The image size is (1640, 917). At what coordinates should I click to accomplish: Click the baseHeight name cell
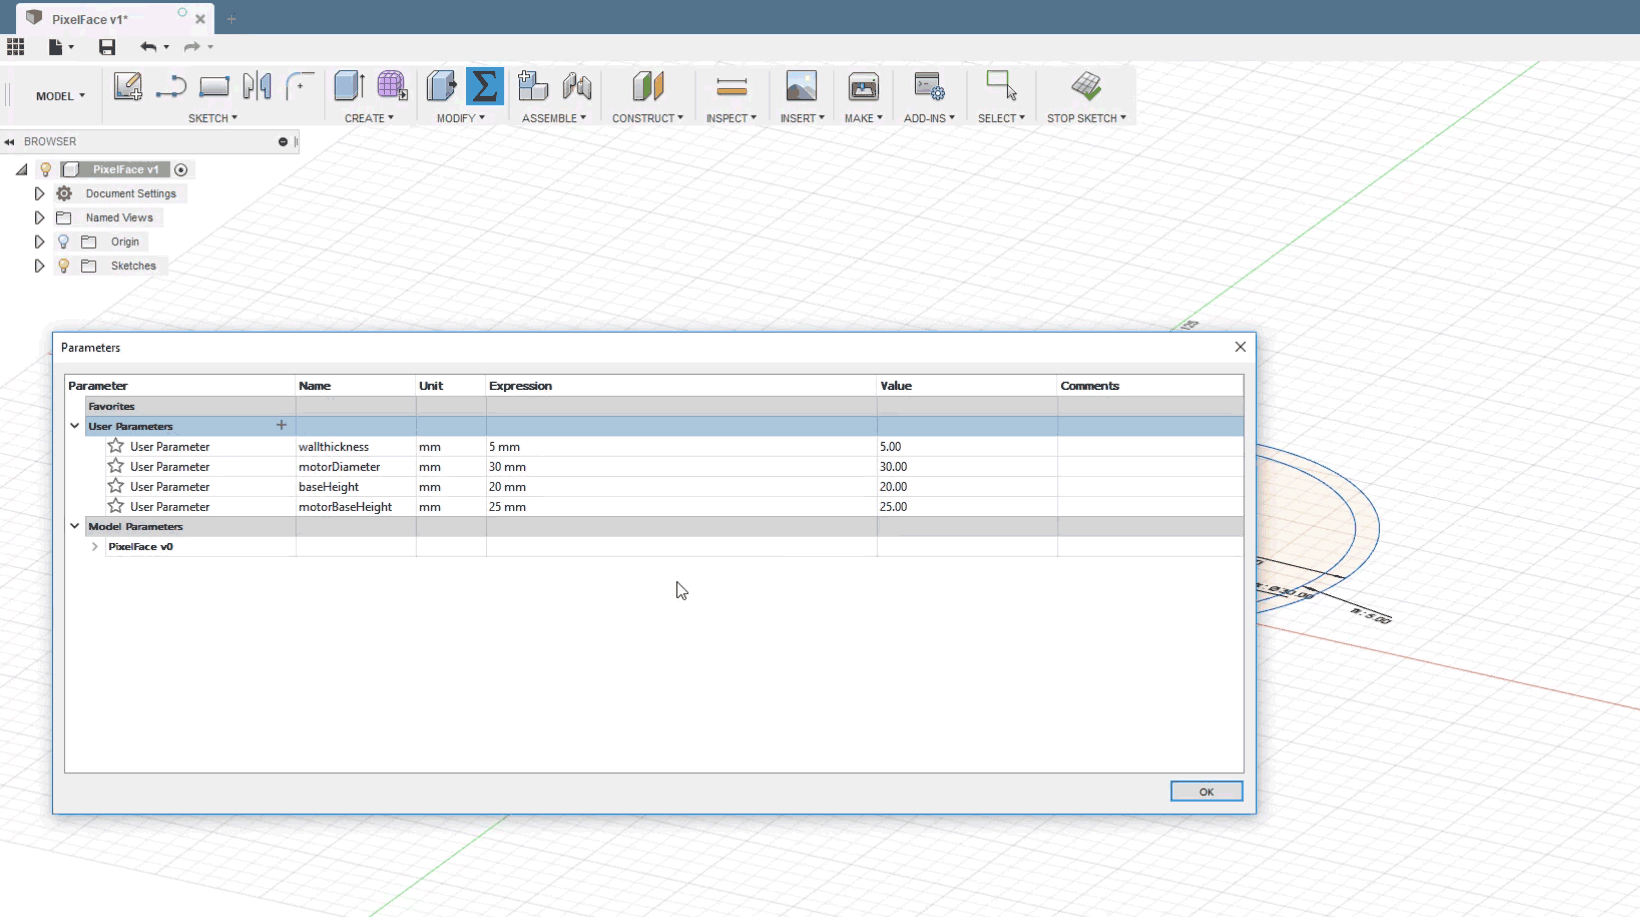coord(356,487)
